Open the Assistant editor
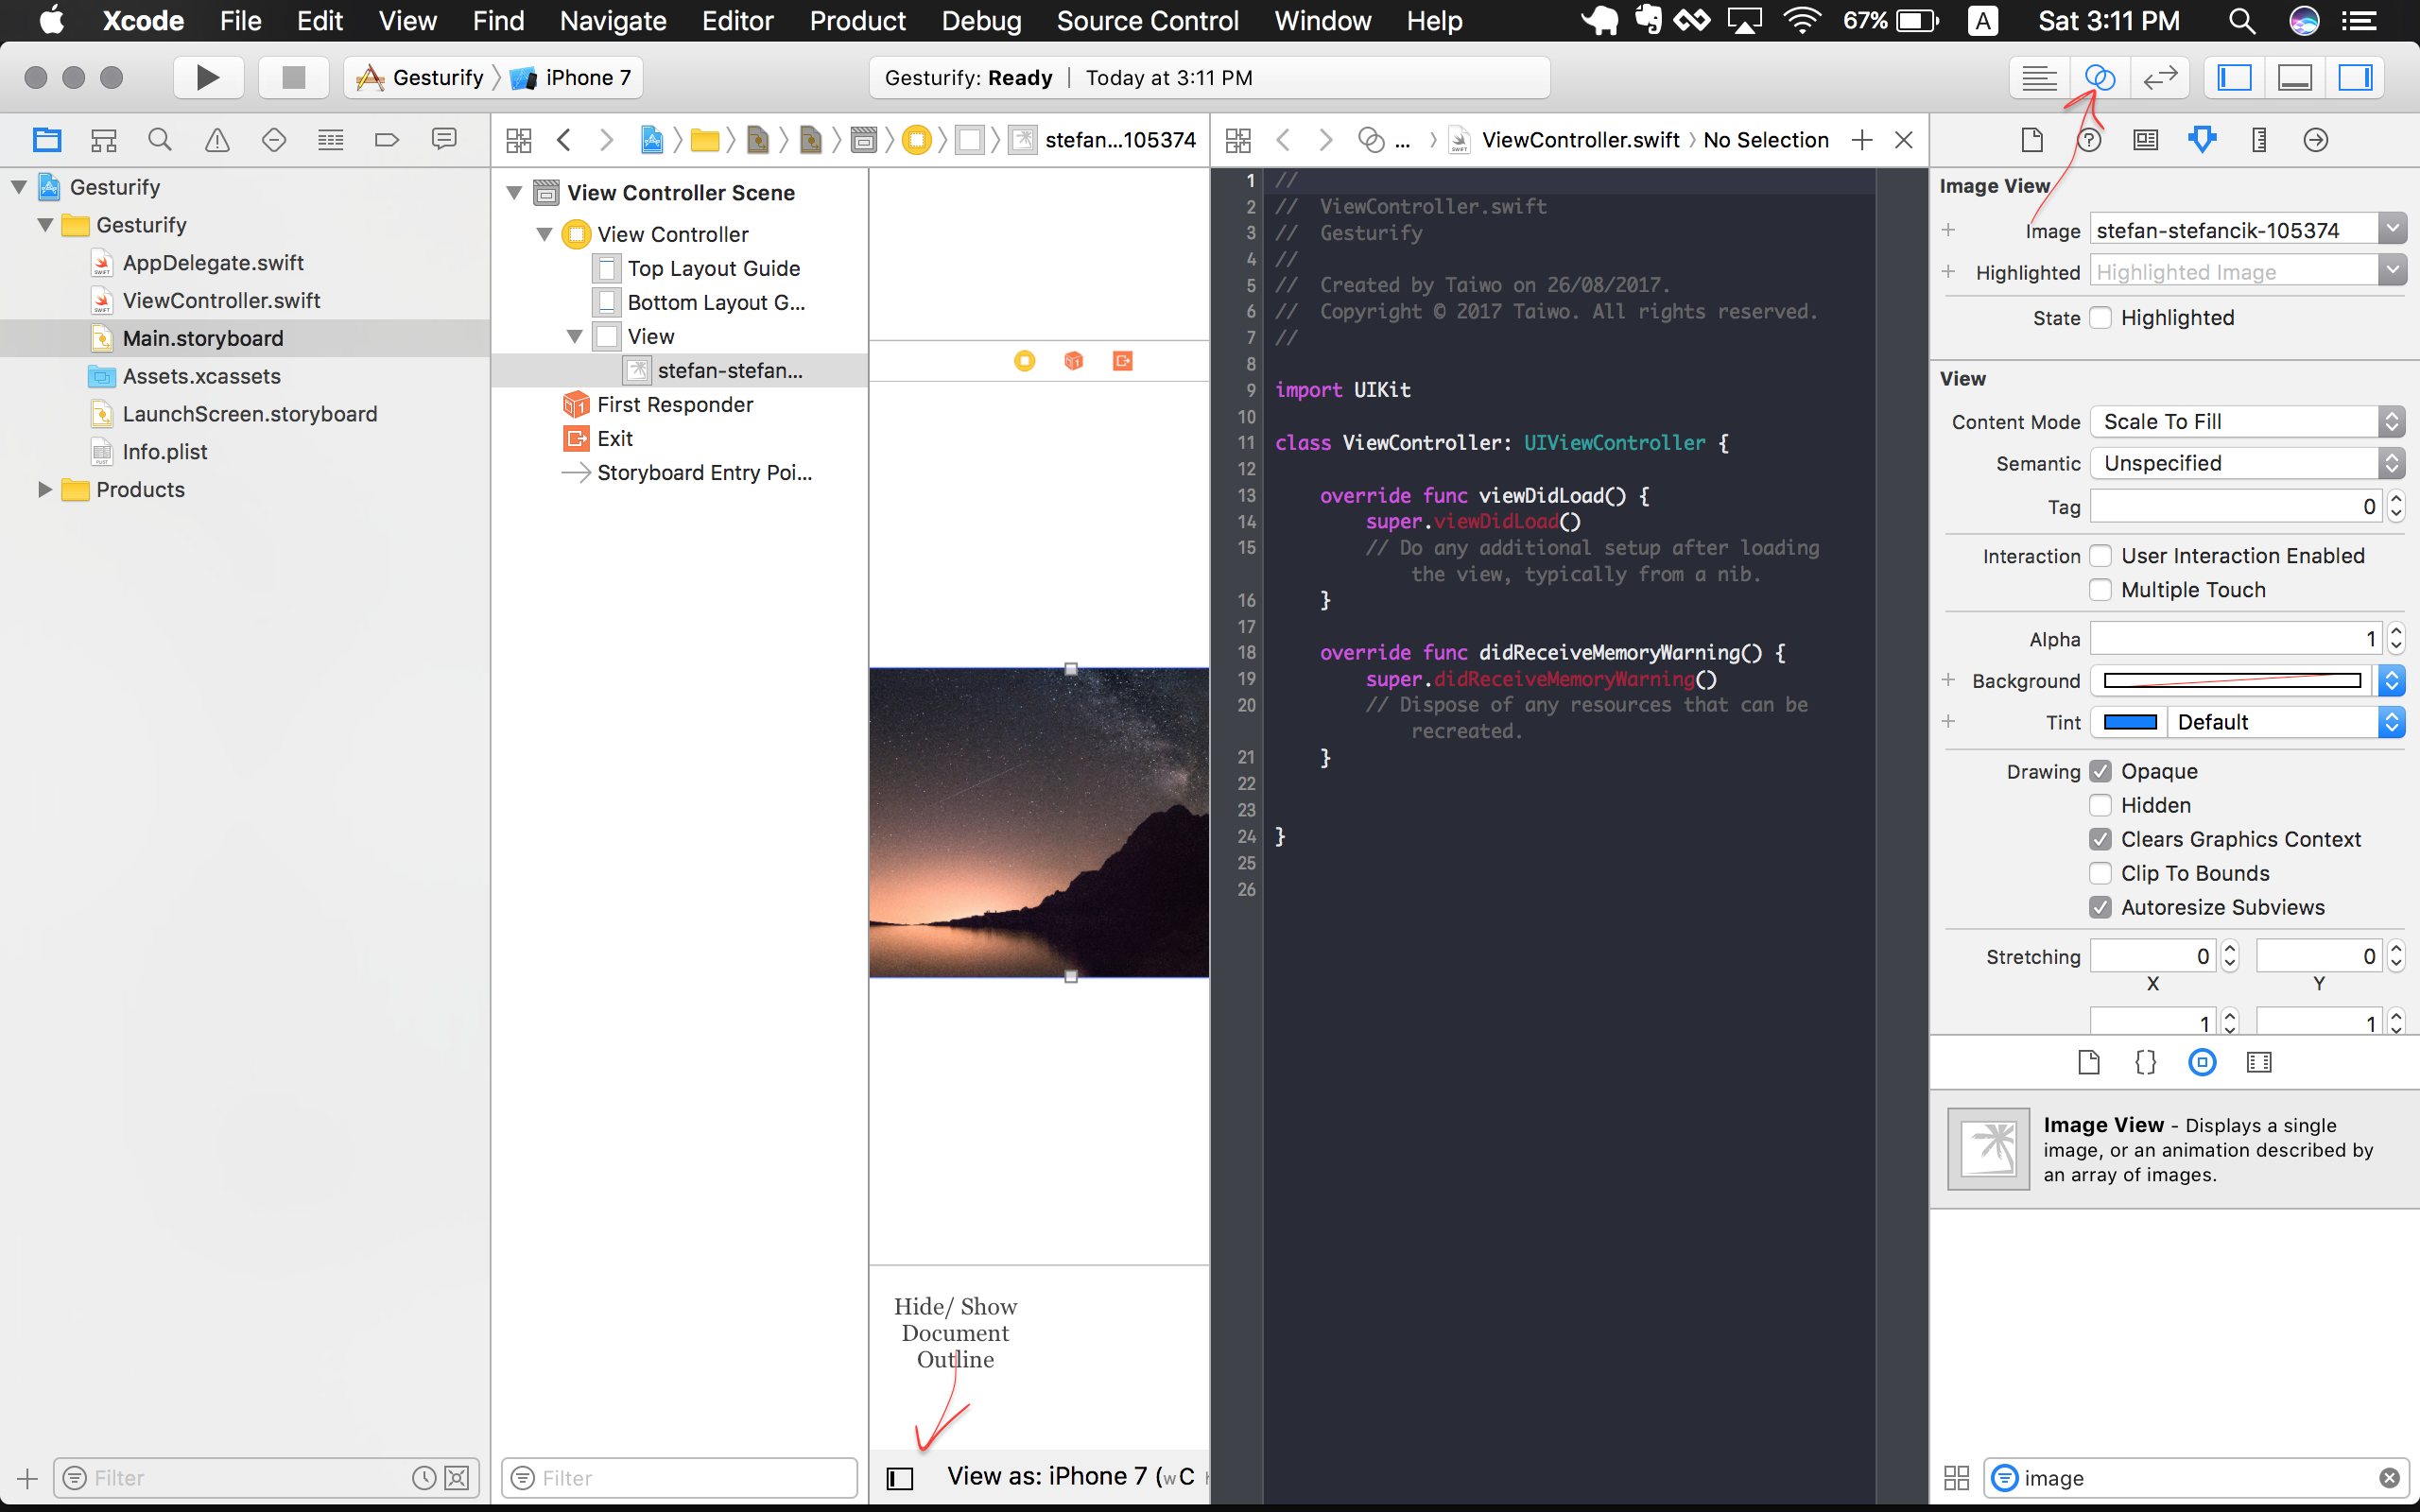 coord(2100,77)
